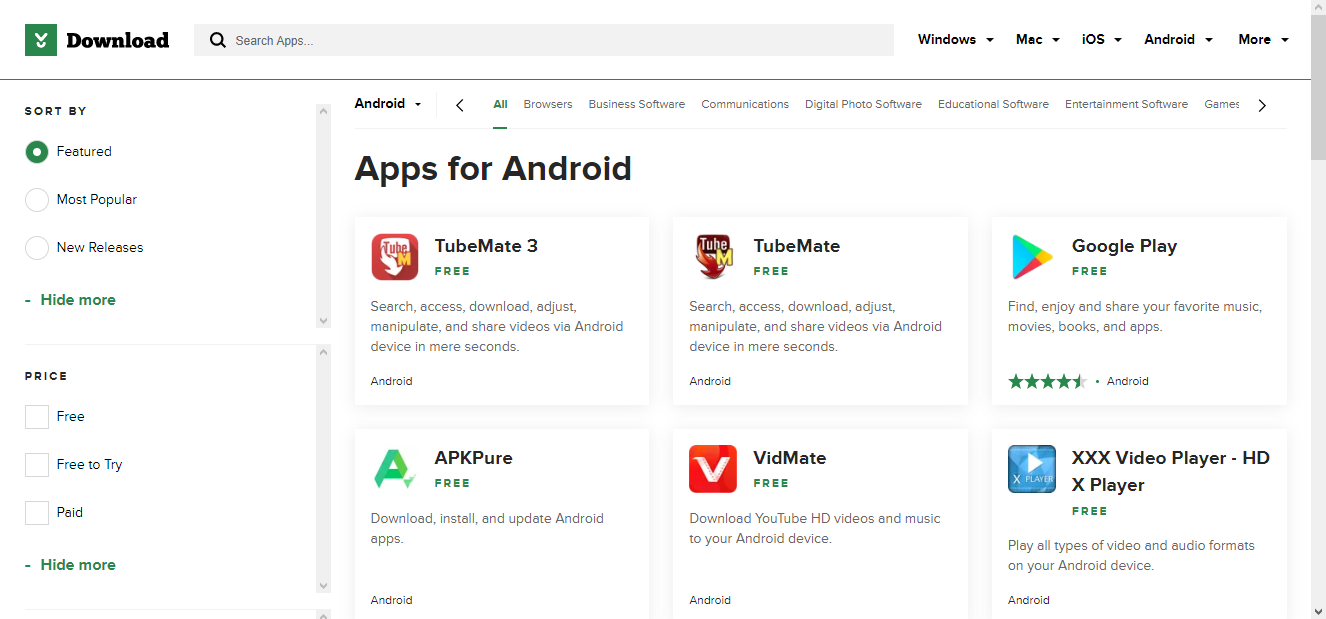
Task: Open XXX Video Player - HD X Player link
Action: (x=1170, y=472)
